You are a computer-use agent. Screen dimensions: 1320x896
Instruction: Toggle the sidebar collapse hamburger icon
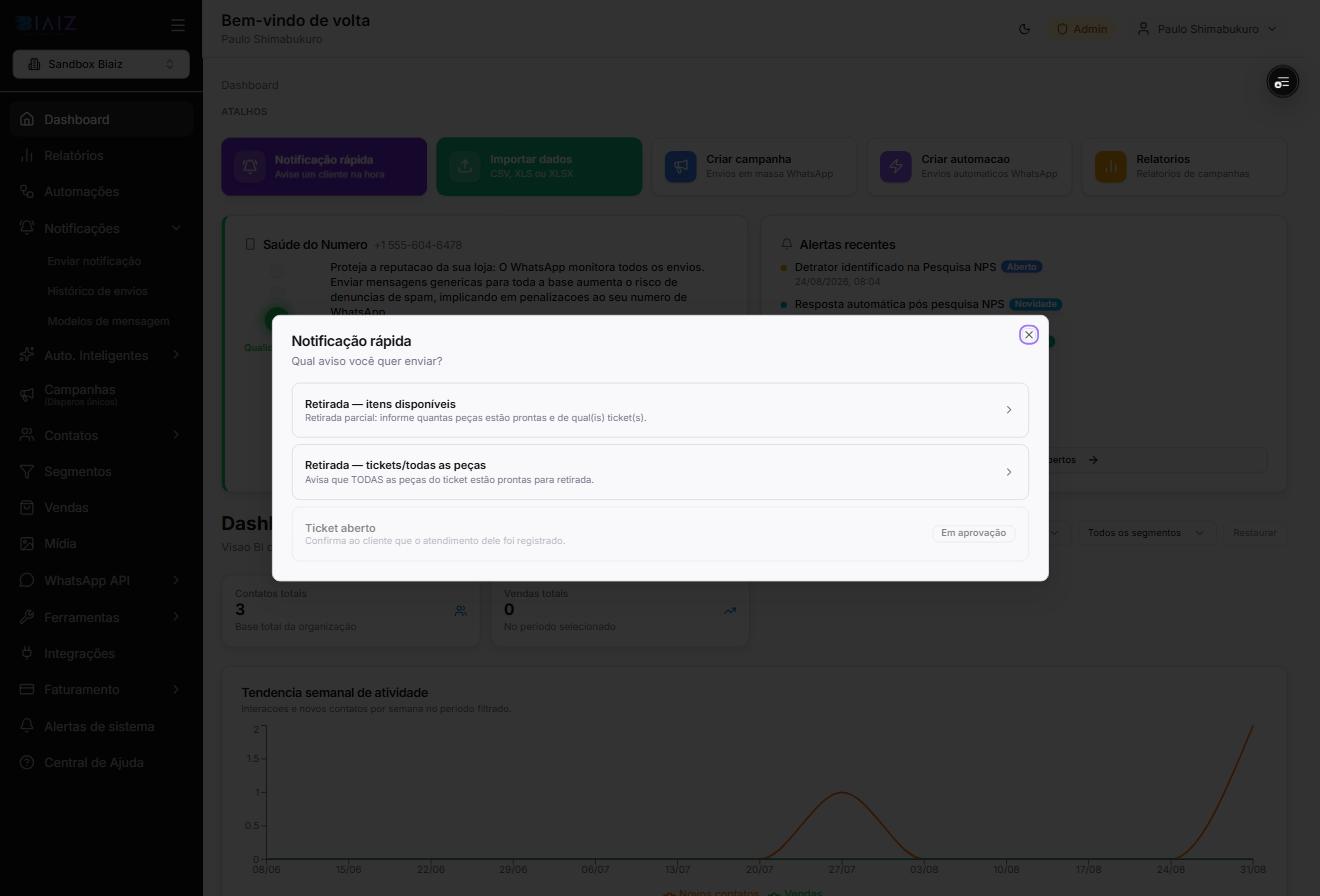coord(178,25)
